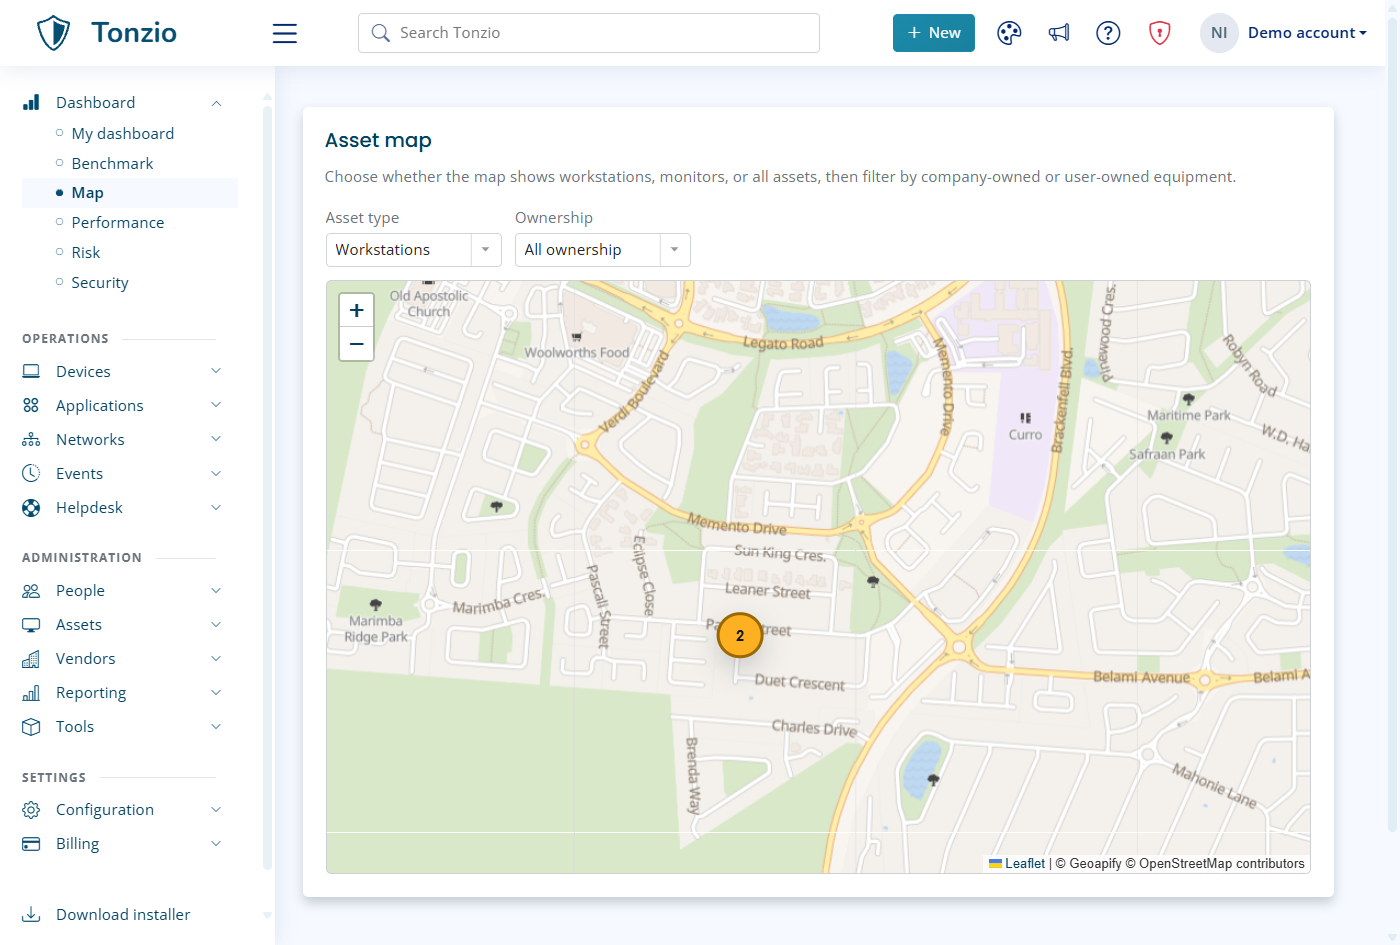This screenshot has width=1400, height=945.
Task: Click the Vendors building icon
Action: pyautogui.click(x=31, y=658)
